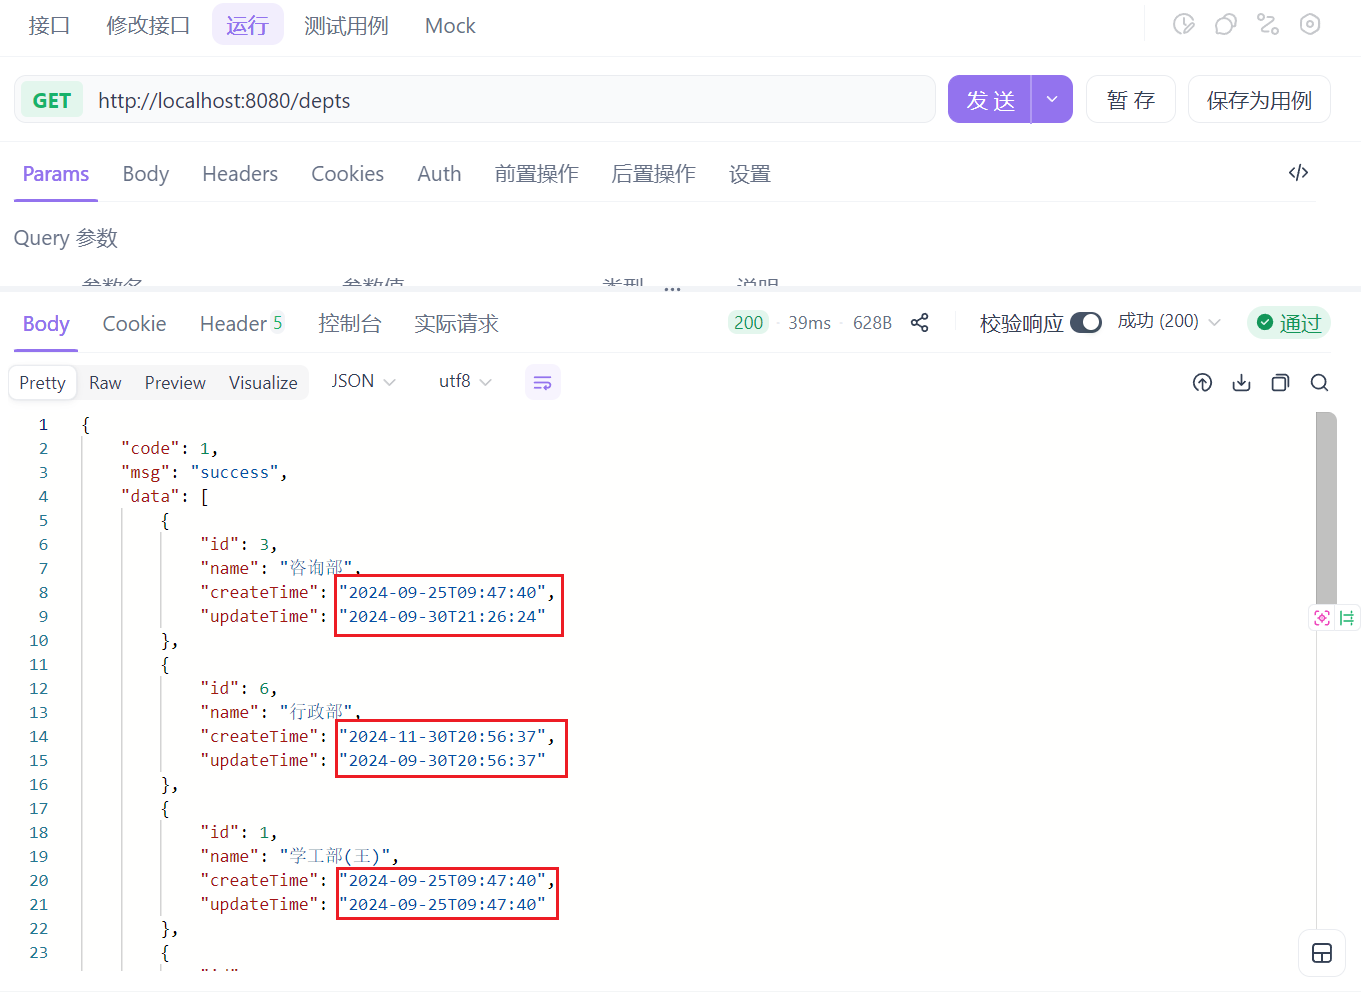Viewport: 1361px width, 992px height.
Task: Open the Auth tab
Action: pos(439,174)
